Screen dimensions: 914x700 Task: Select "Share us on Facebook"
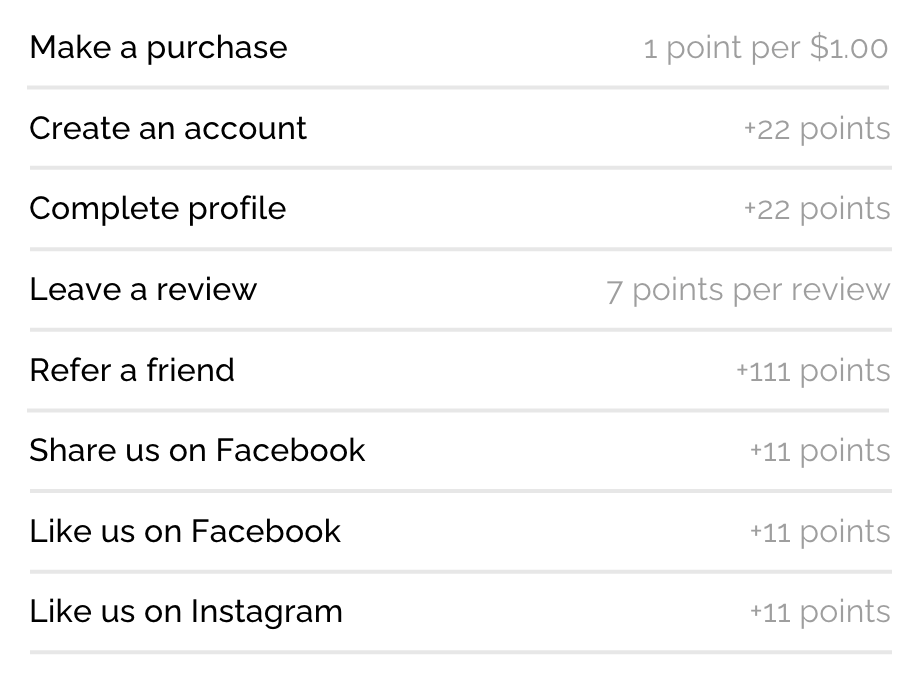197,450
